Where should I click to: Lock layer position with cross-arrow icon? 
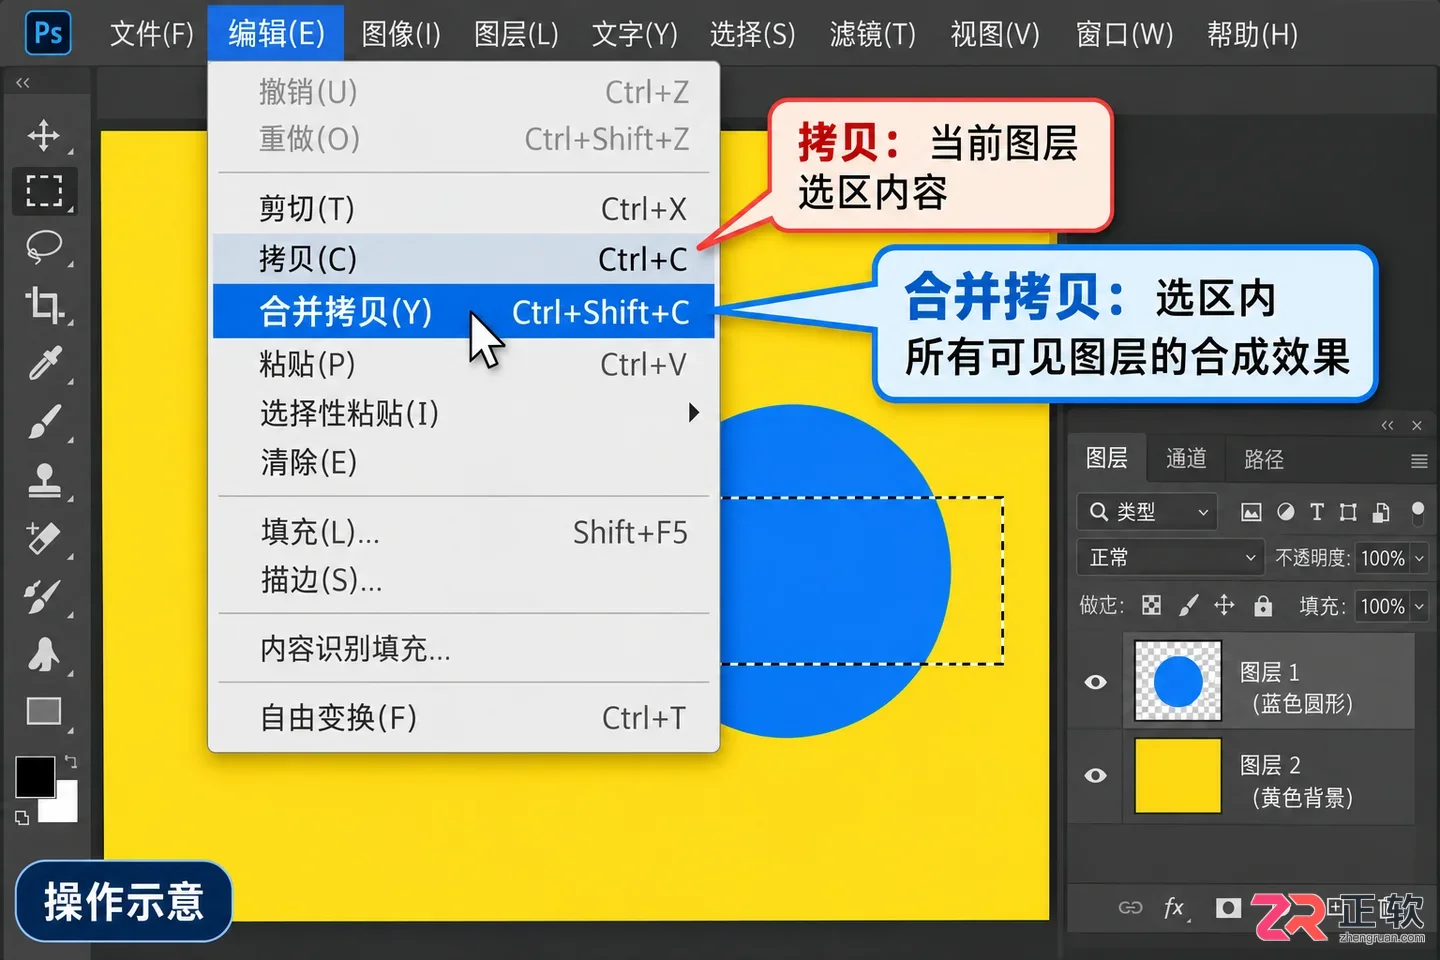coord(1224,606)
